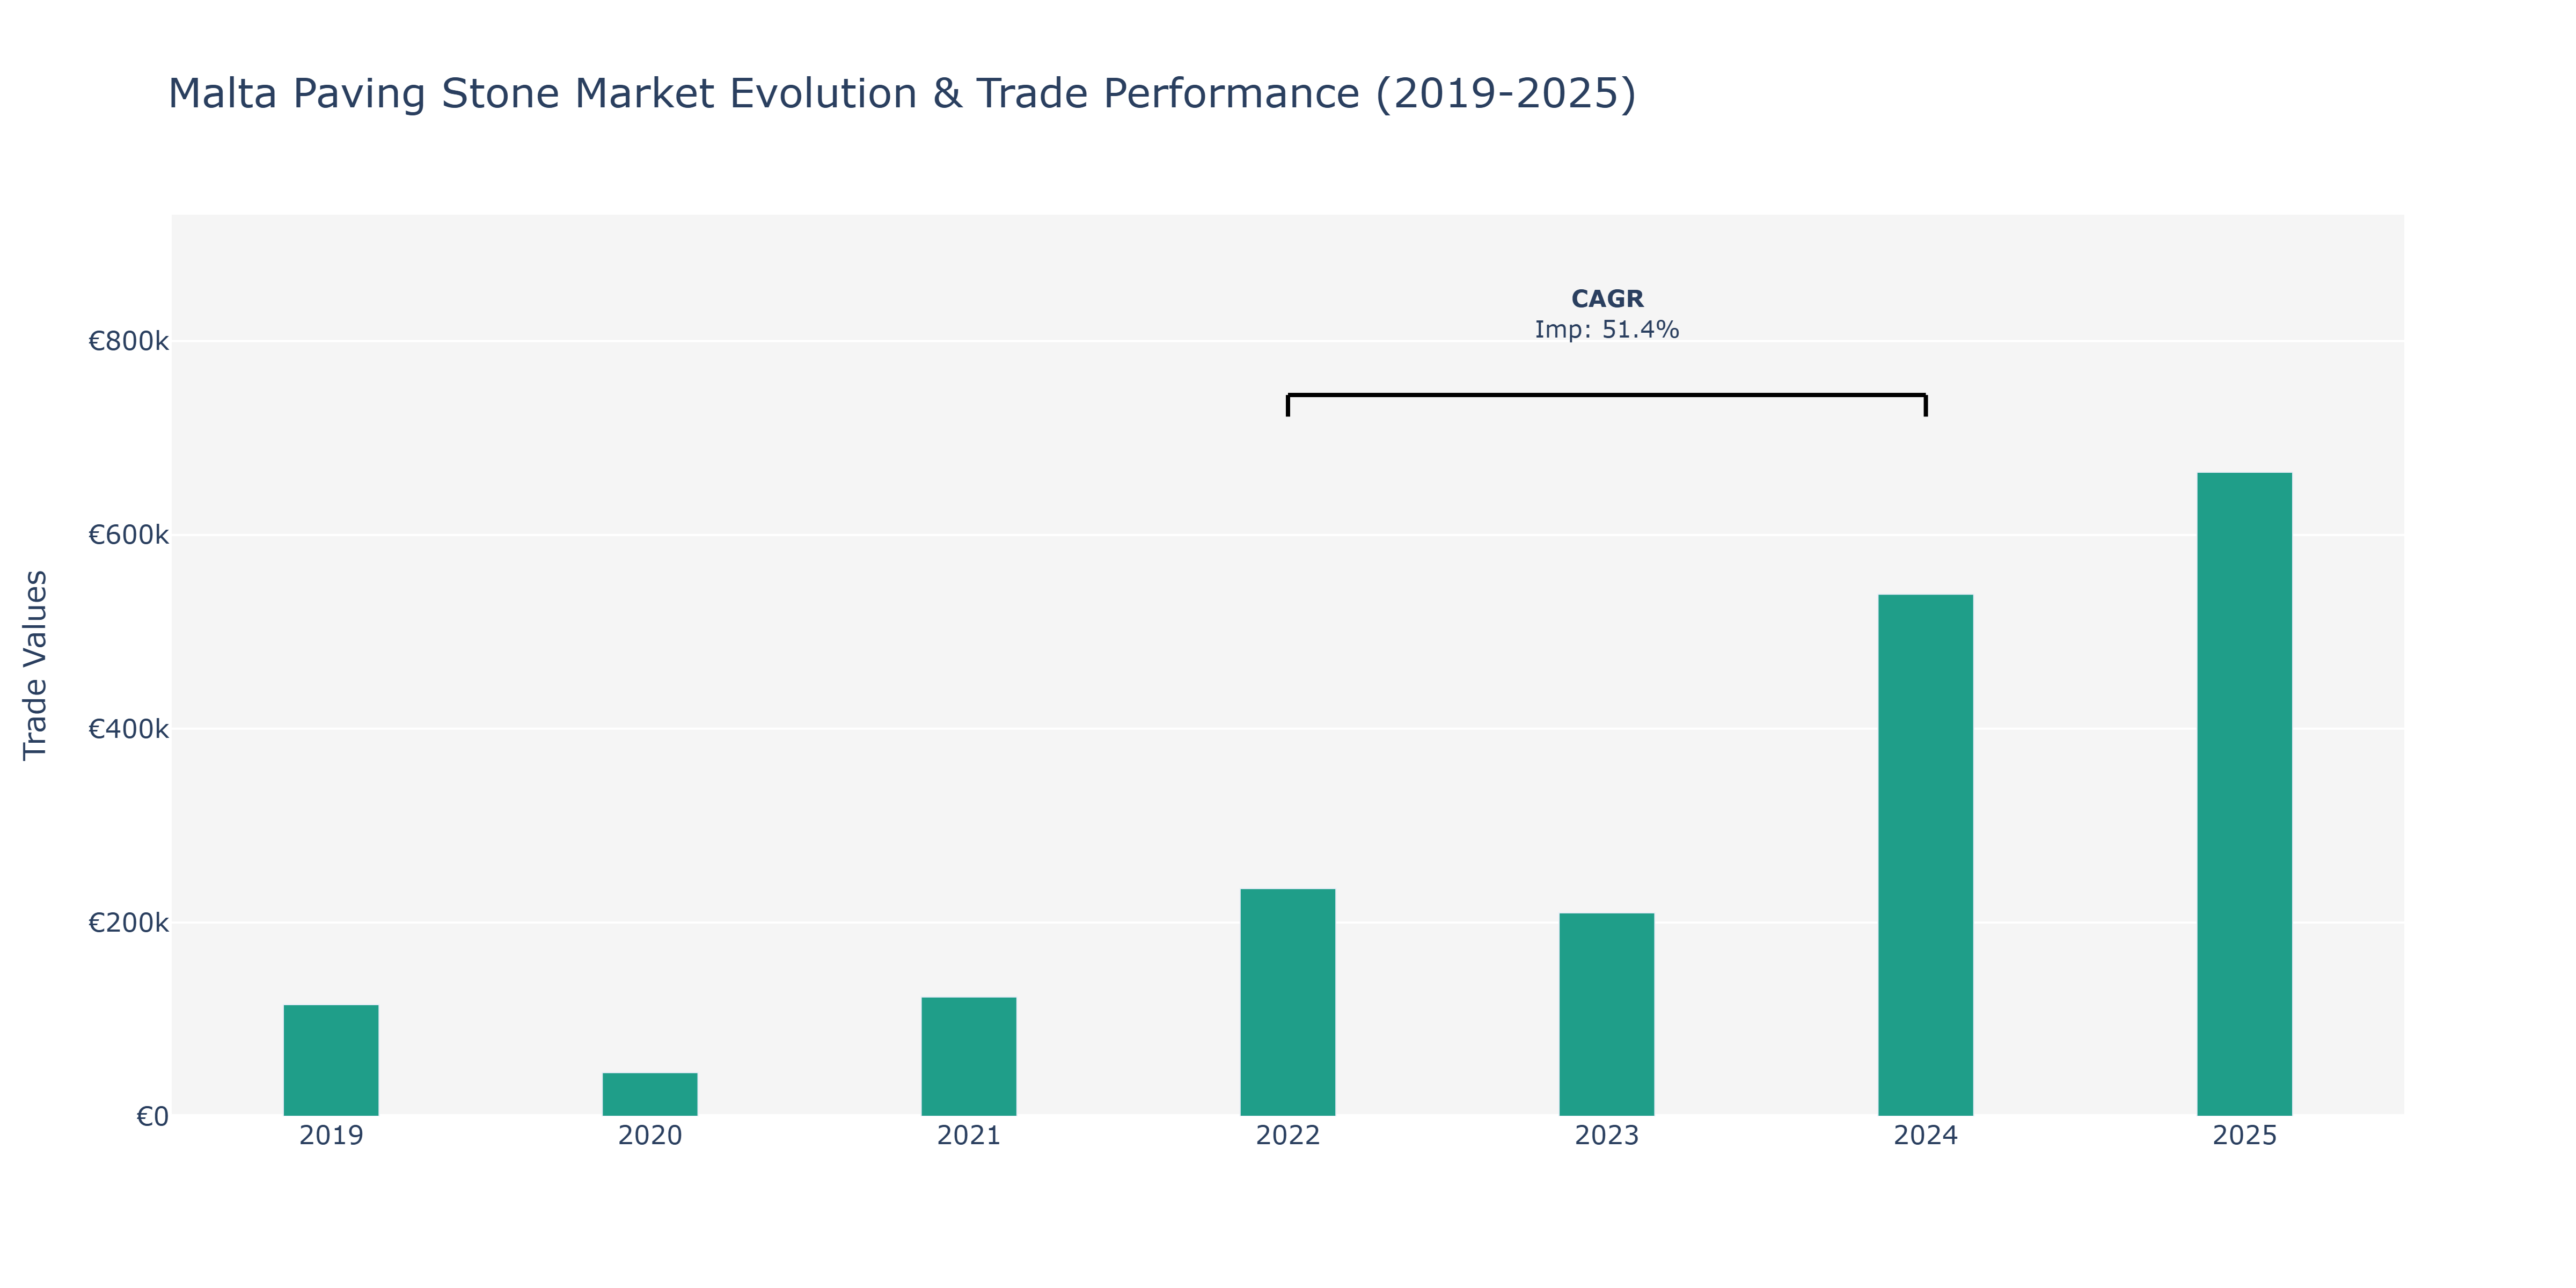This screenshot has width=2576, height=1288.
Task: Click the €800k axis label
Action: [129, 342]
